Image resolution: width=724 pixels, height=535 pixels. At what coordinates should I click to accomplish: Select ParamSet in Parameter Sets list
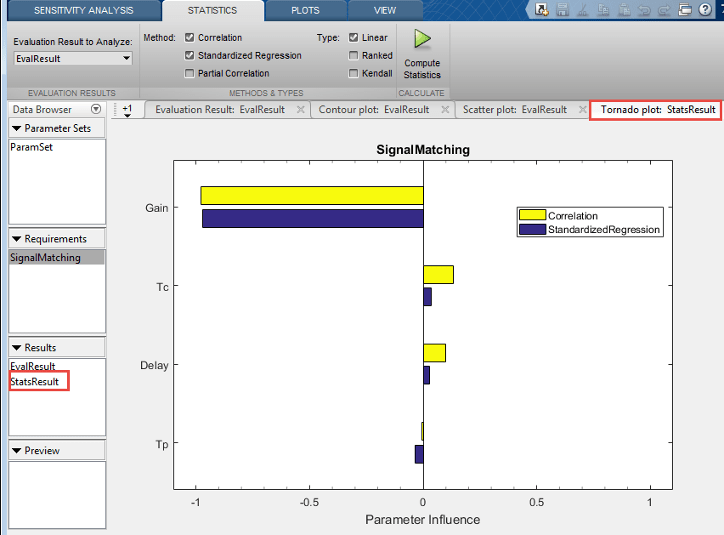31,147
